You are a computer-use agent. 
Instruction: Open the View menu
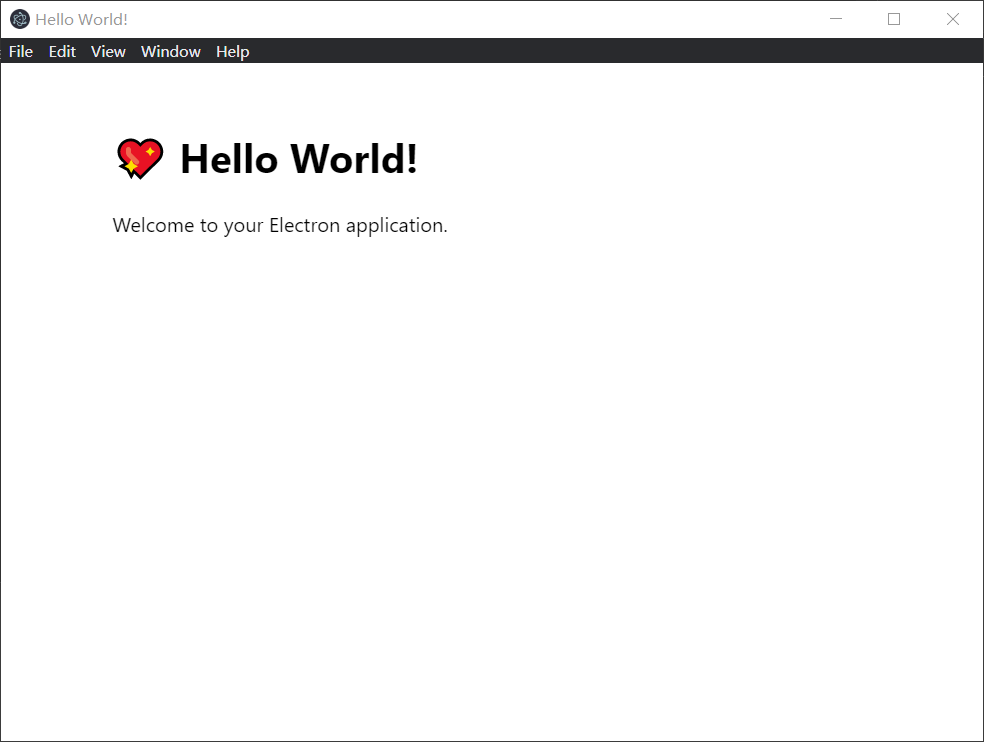[108, 51]
